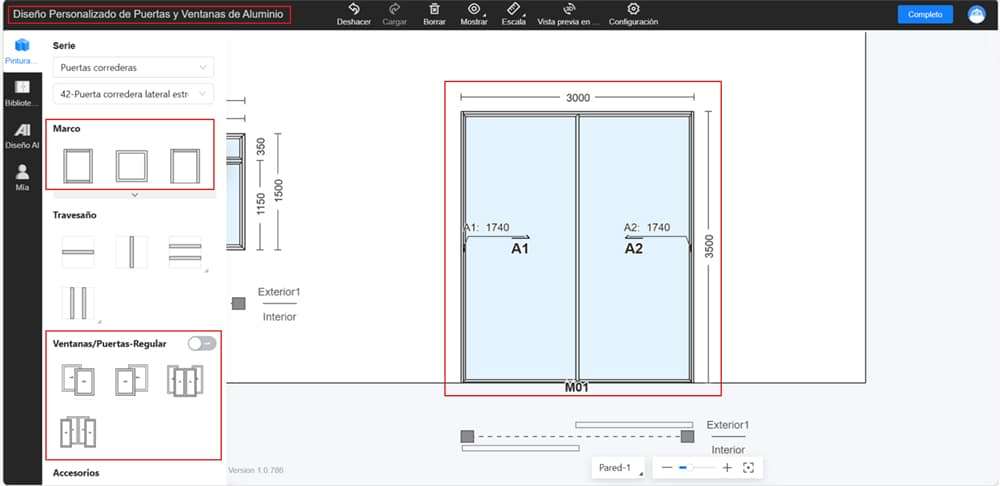The height and width of the screenshot is (486, 1000).
Task: Click right gray handle of plan view
Action: 687,436
